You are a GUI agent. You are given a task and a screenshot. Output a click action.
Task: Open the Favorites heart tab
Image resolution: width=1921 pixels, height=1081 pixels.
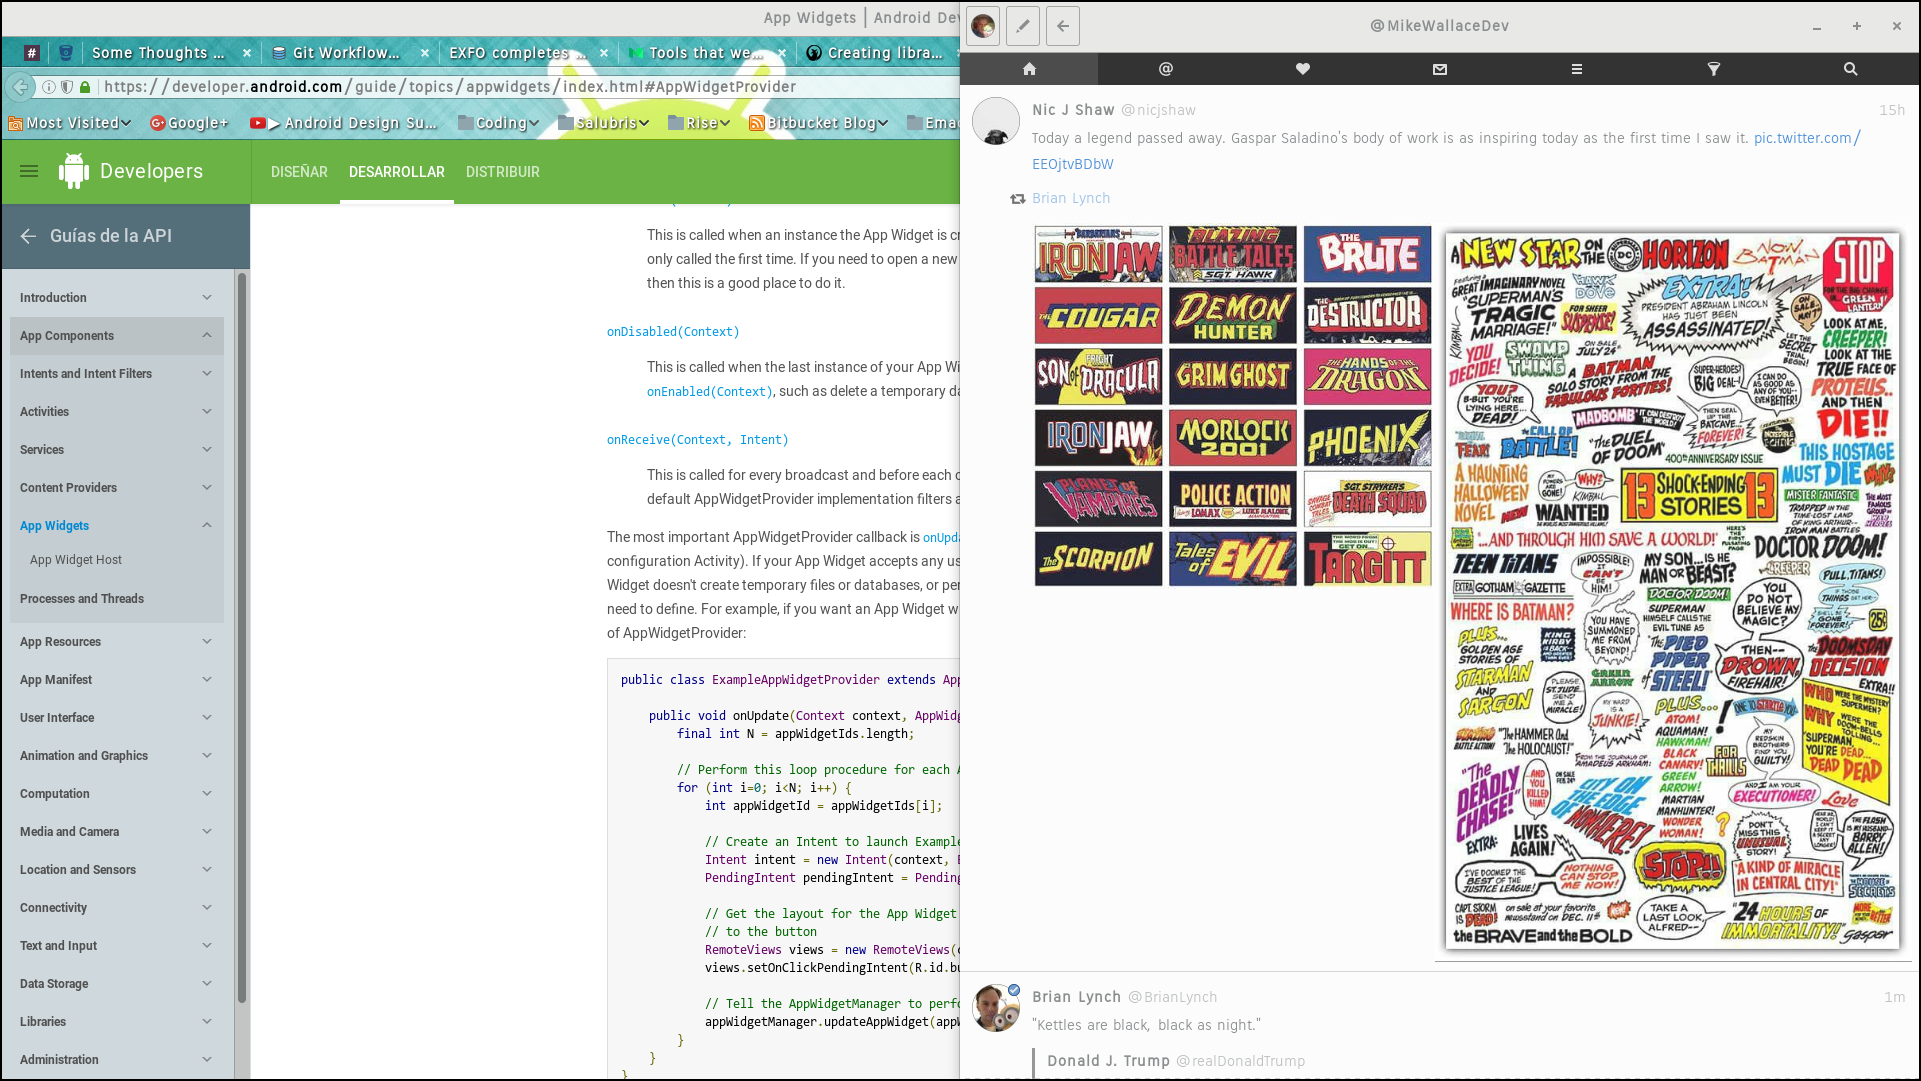tap(1303, 69)
